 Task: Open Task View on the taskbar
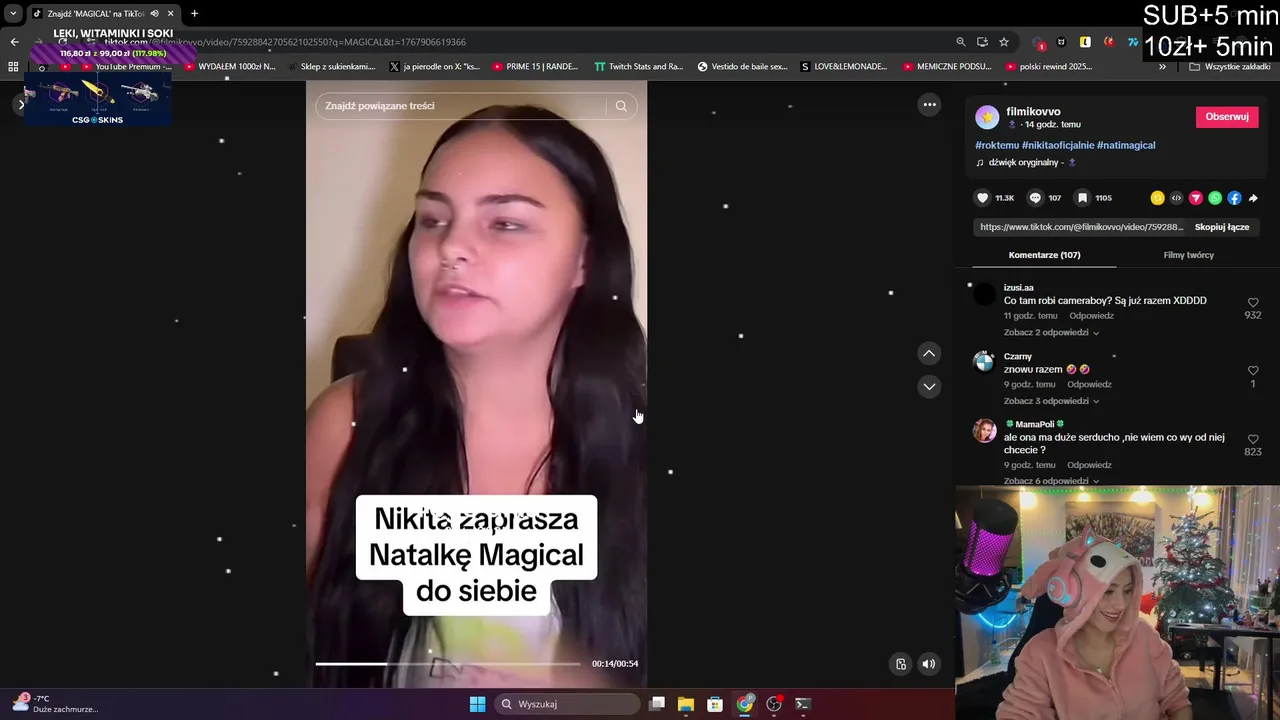[x=657, y=704]
